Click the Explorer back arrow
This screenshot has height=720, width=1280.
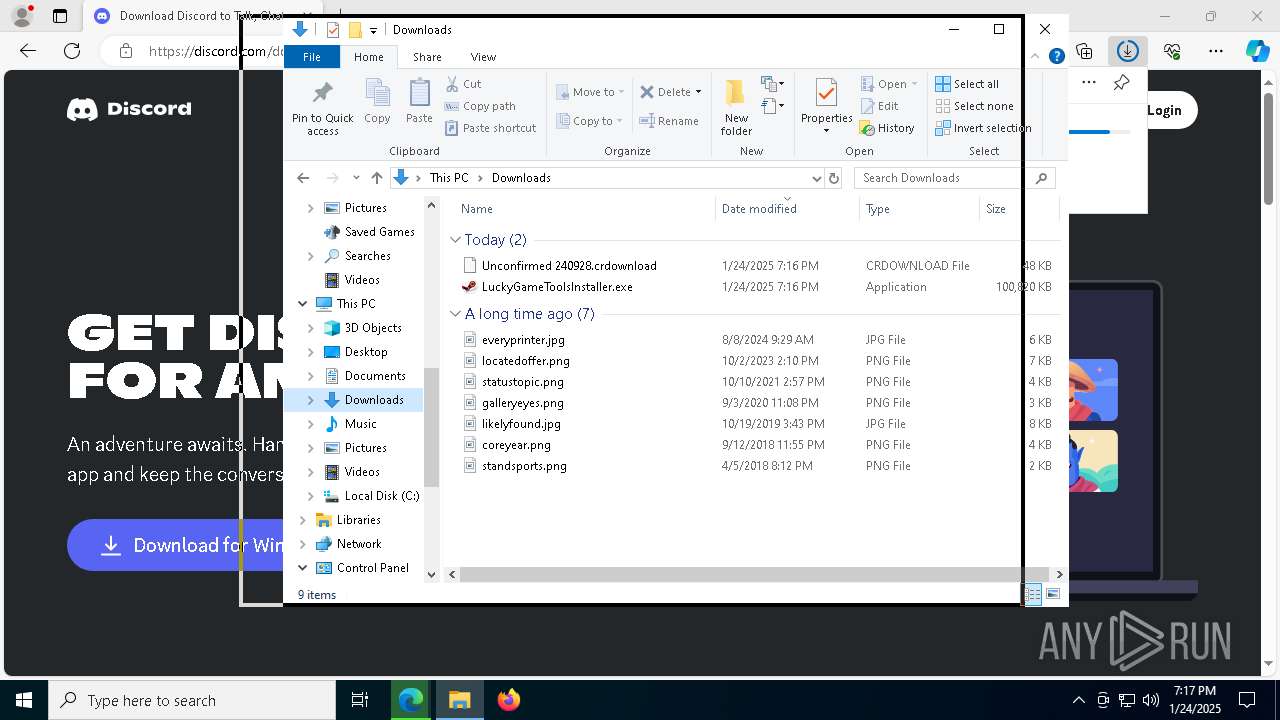[x=303, y=178]
